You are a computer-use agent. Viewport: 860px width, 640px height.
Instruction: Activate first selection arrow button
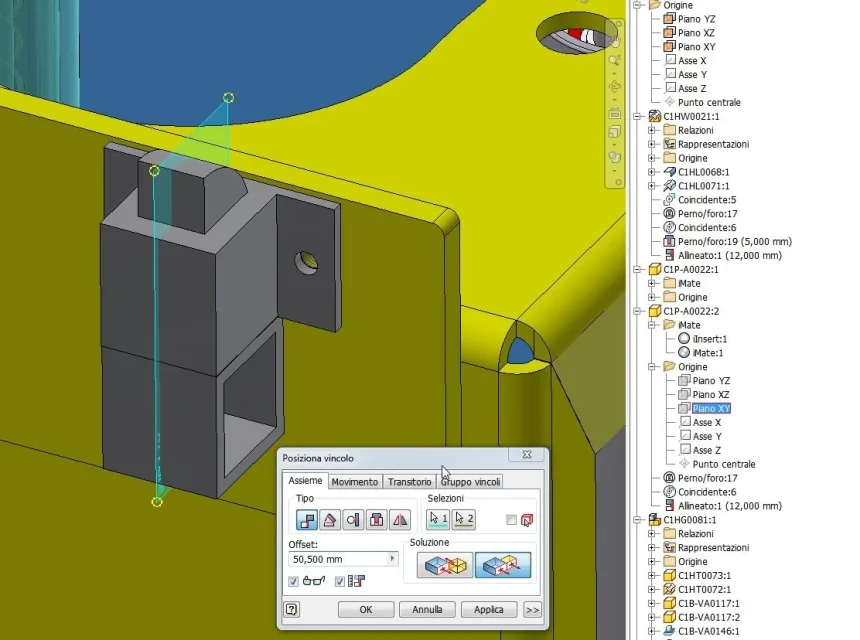438,519
